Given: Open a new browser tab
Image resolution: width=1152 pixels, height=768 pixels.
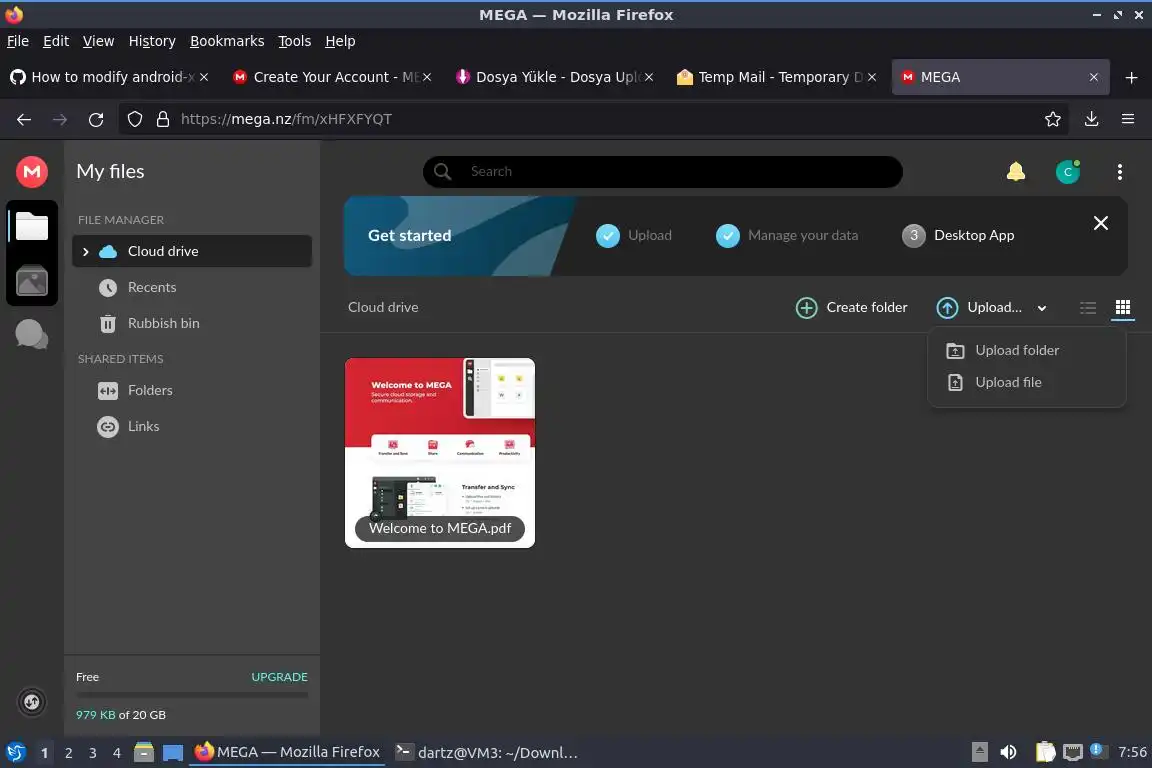Looking at the screenshot, I should pos(1131,77).
